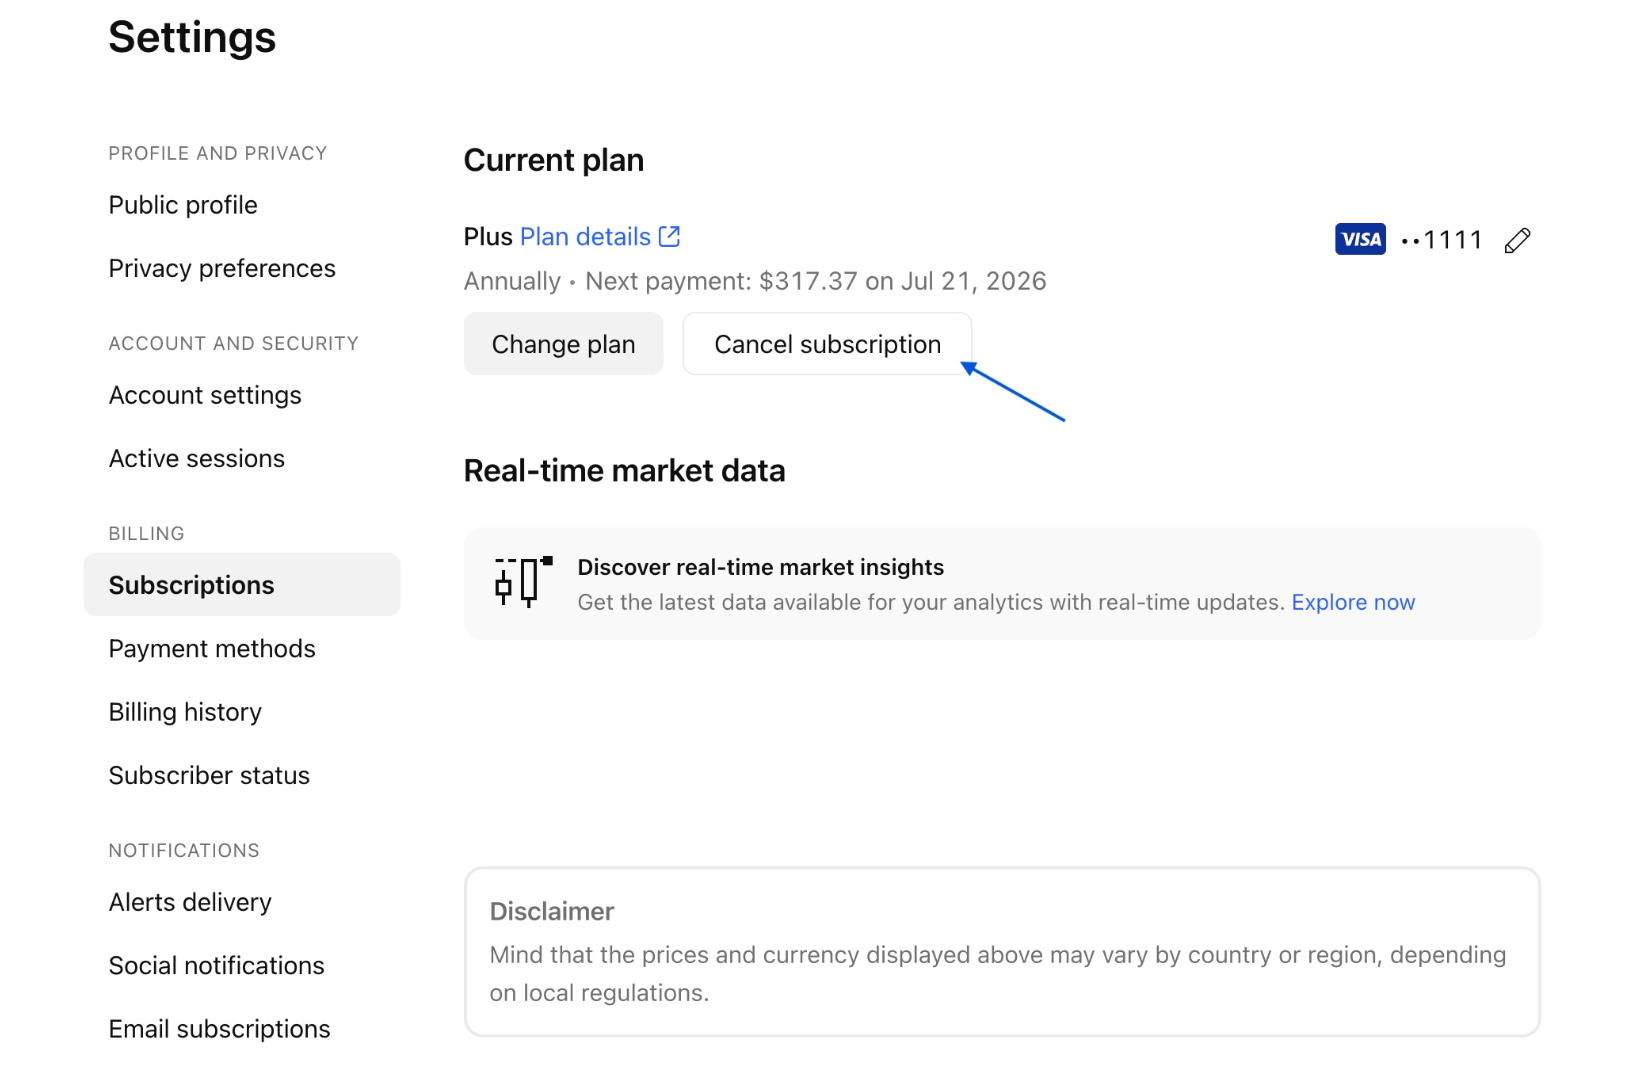Click the NOTIFICATIONS section label
This screenshot has height=1076, width=1648.
pyautogui.click(x=184, y=850)
